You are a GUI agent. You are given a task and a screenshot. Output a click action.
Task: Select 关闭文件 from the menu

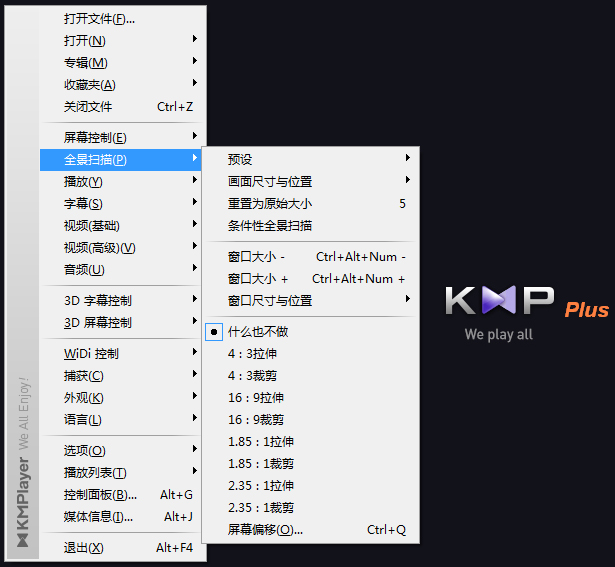[88, 107]
